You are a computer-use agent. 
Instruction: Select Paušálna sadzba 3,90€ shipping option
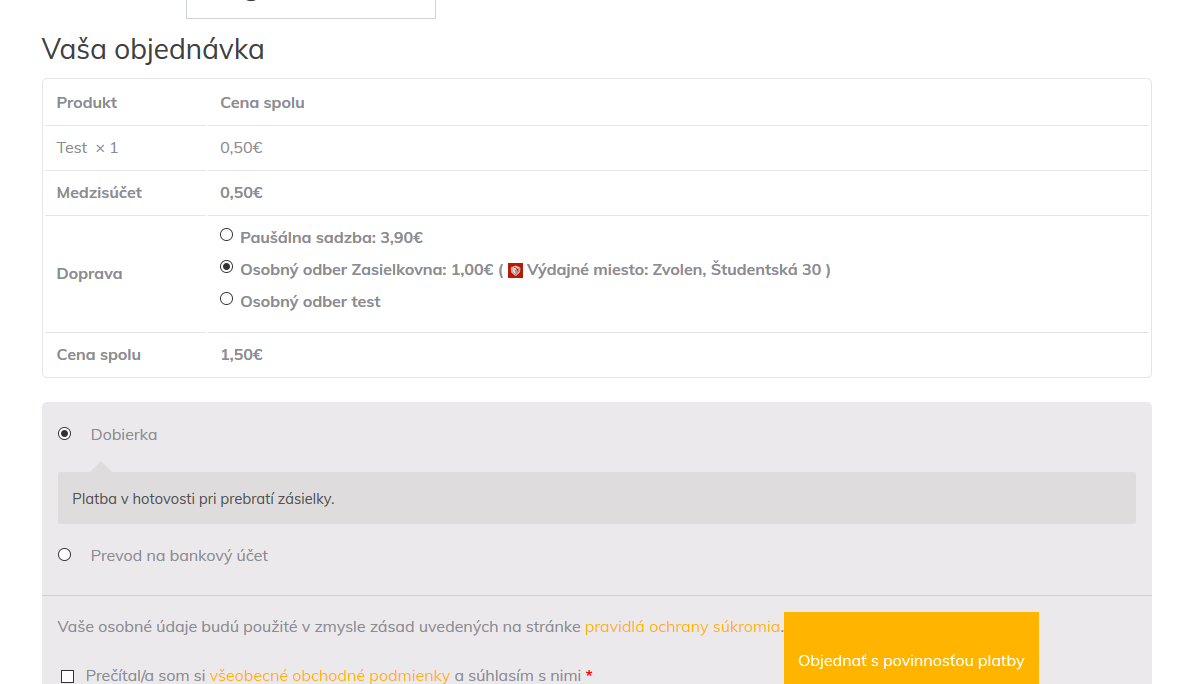[x=226, y=235]
